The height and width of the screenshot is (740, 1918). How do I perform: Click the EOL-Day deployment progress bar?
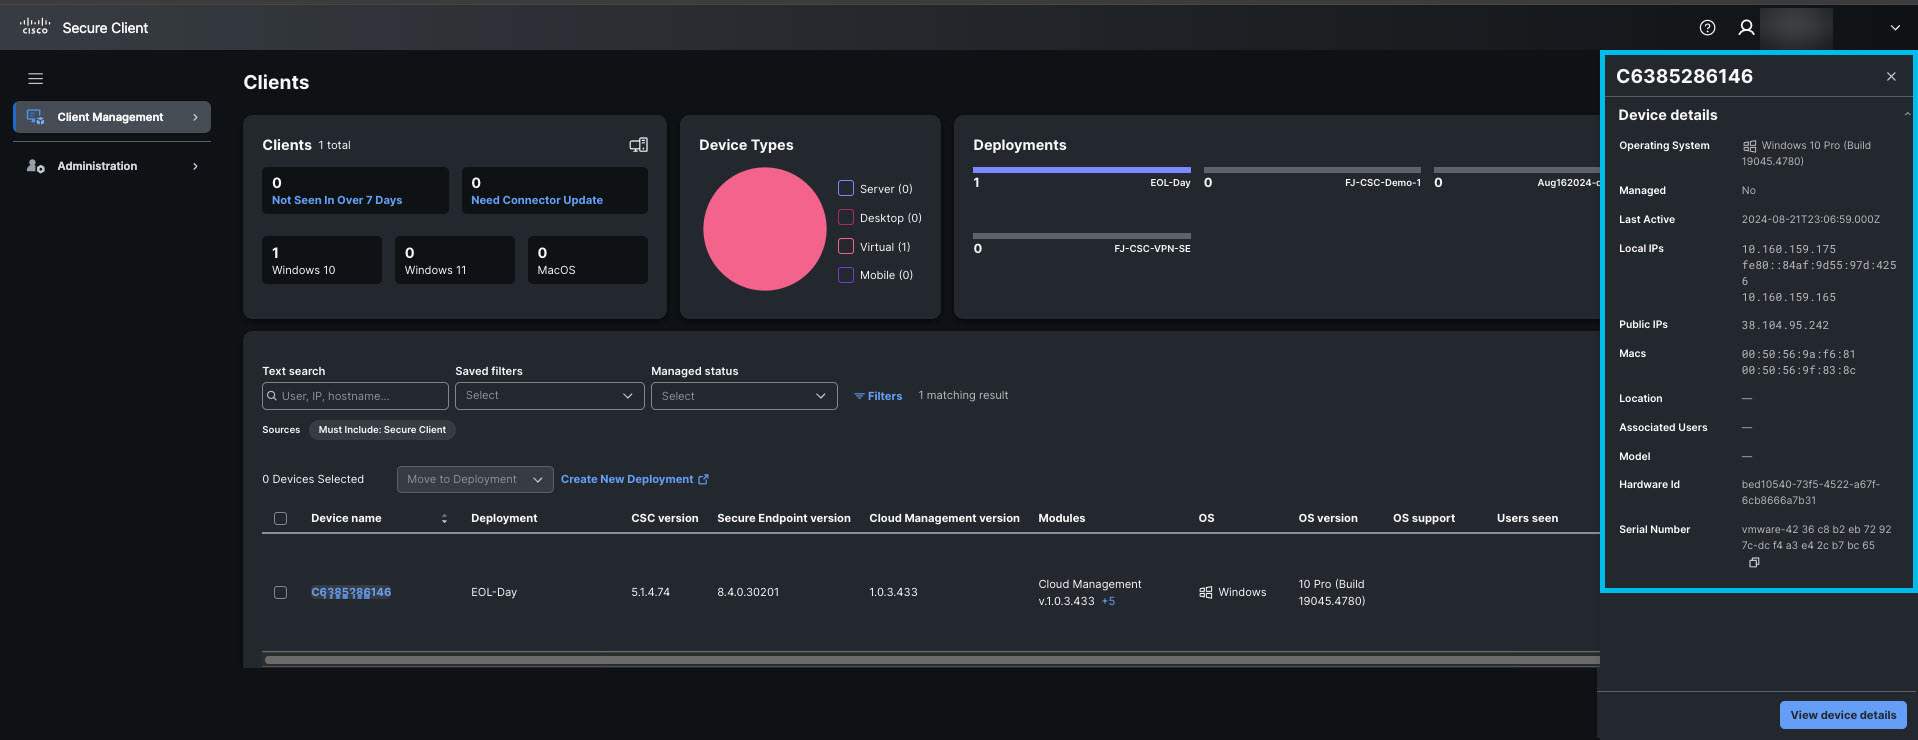1082,170
